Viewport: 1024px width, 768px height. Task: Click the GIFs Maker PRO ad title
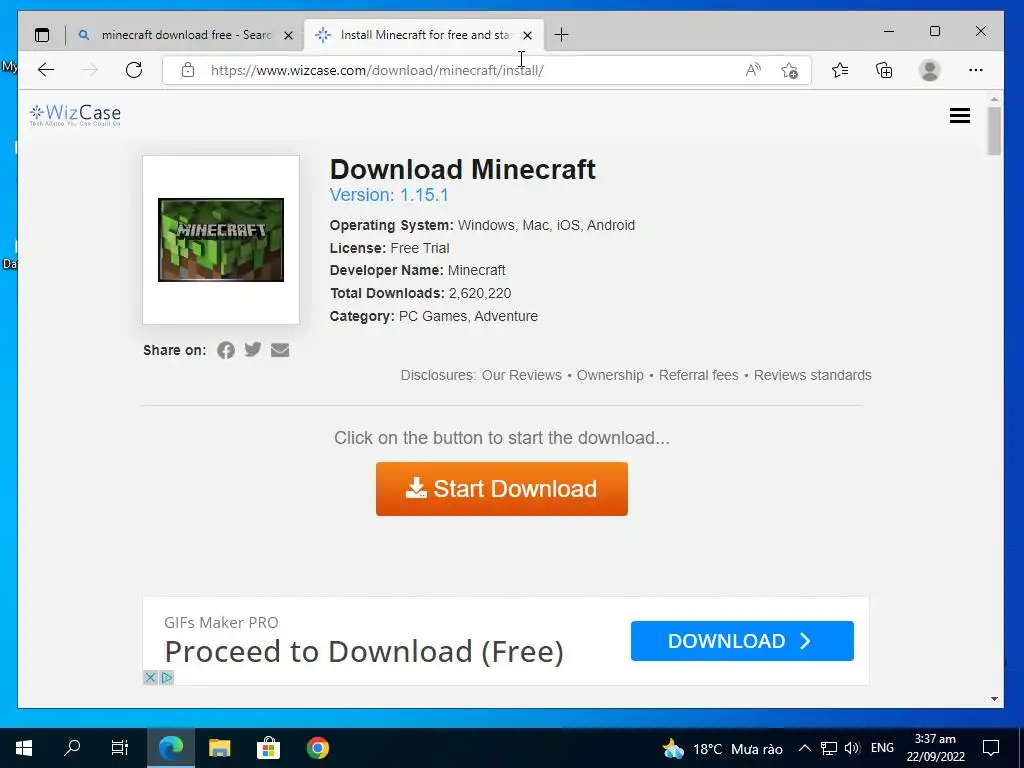tap(221, 622)
